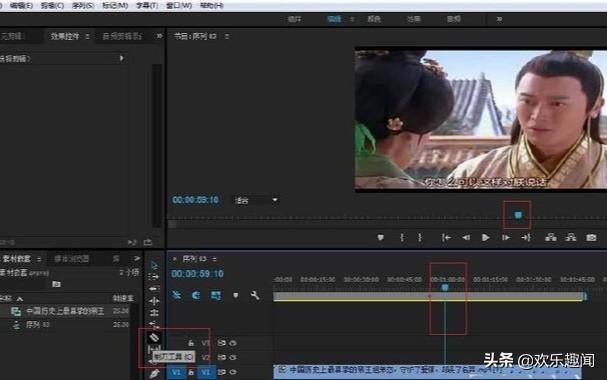This screenshot has width=607, height=380.
Task: Switch to the 音频剪辑混合器 tab
Action: (122, 36)
